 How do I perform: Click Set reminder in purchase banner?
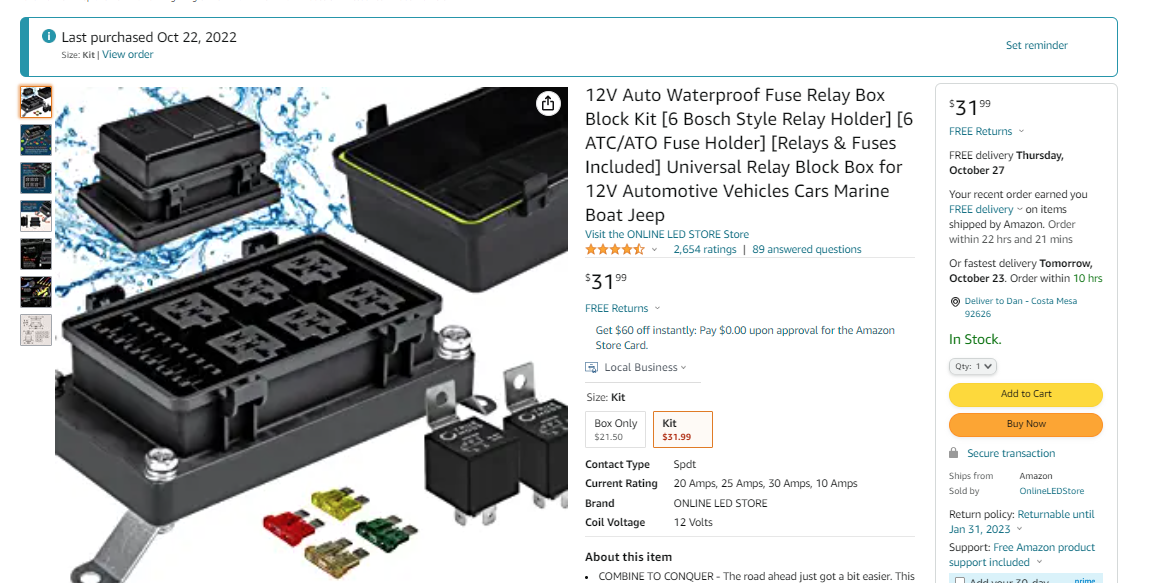pyautogui.click(x=1036, y=46)
